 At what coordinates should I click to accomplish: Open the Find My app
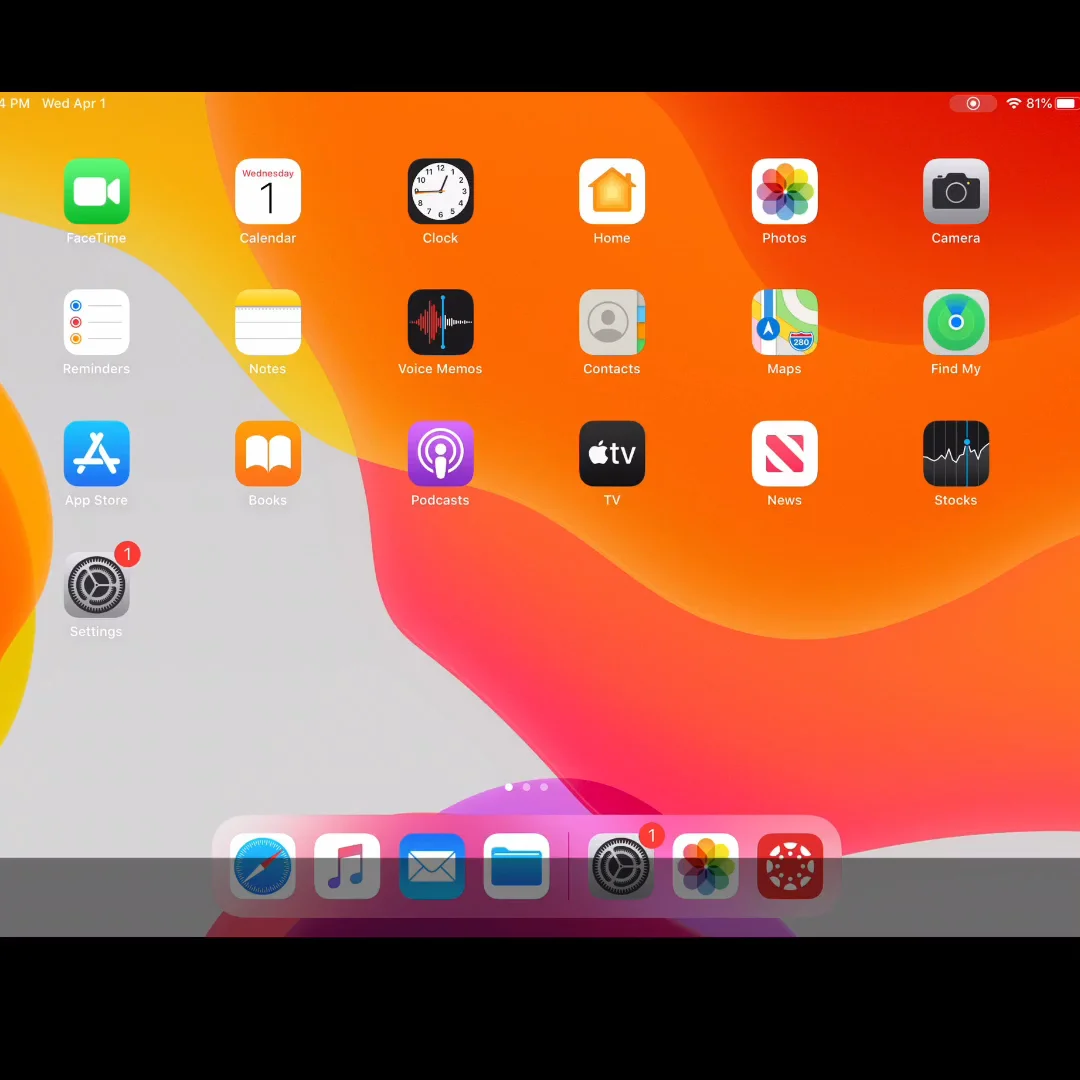pos(955,322)
